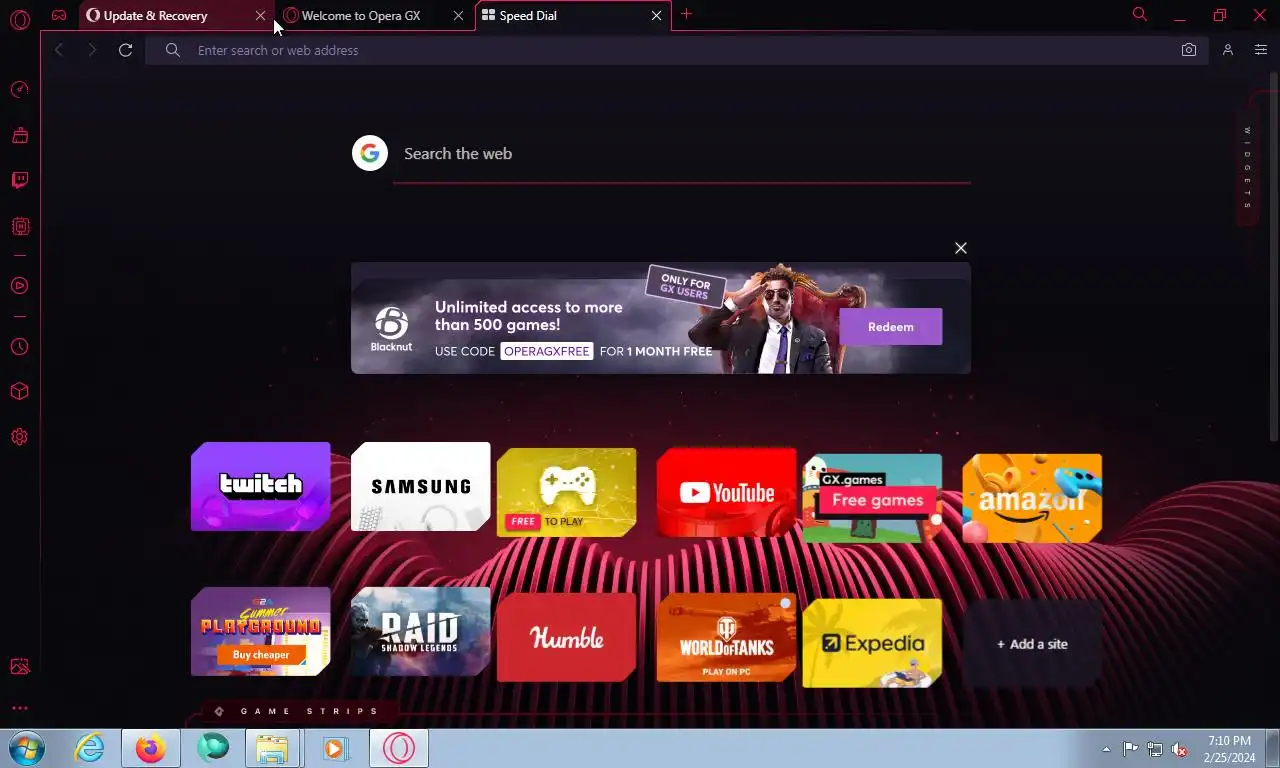Open the profile account icon
Viewport: 1280px width, 768px height.
[1228, 50]
